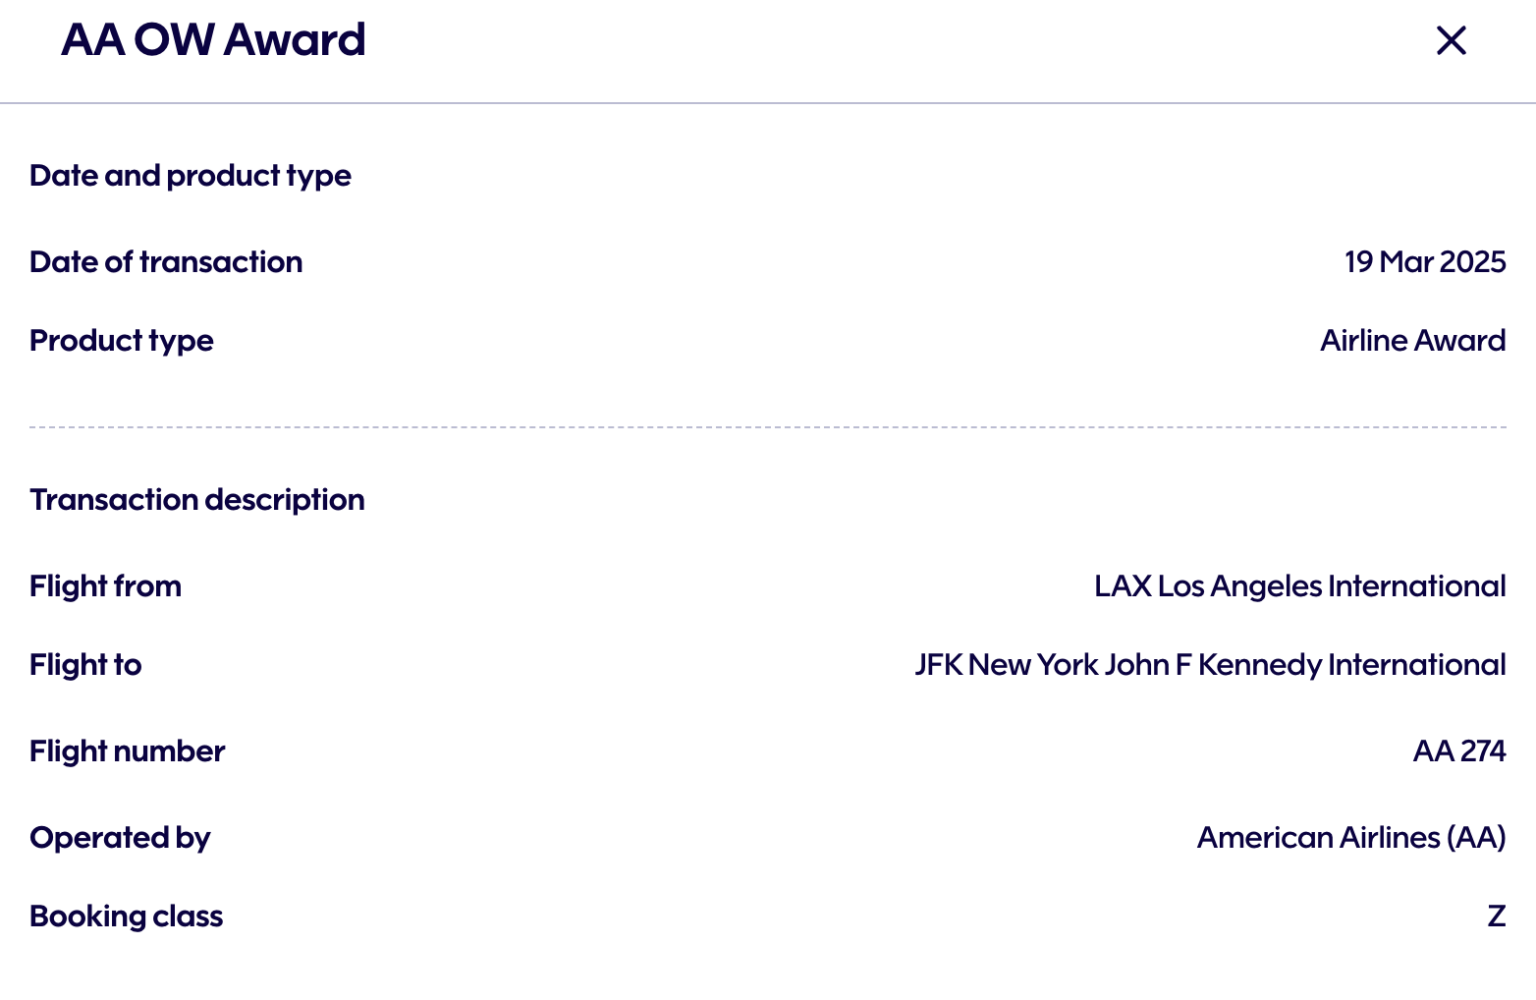The width and height of the screenshot is (1536, 1000).
Task: Select the Airline Award value
Action: pos(1412,341)
